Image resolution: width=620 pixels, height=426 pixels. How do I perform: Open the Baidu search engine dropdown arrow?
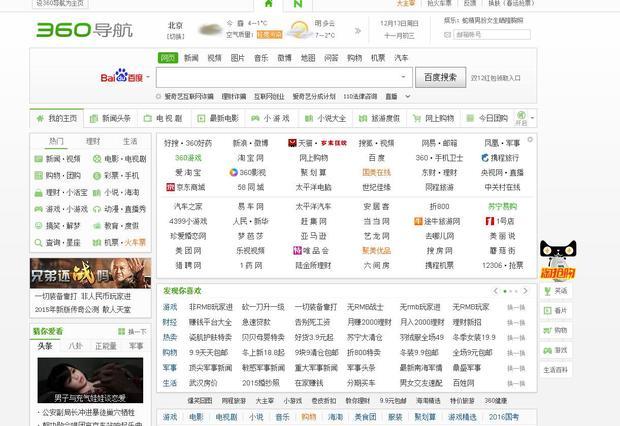[148, 77]
